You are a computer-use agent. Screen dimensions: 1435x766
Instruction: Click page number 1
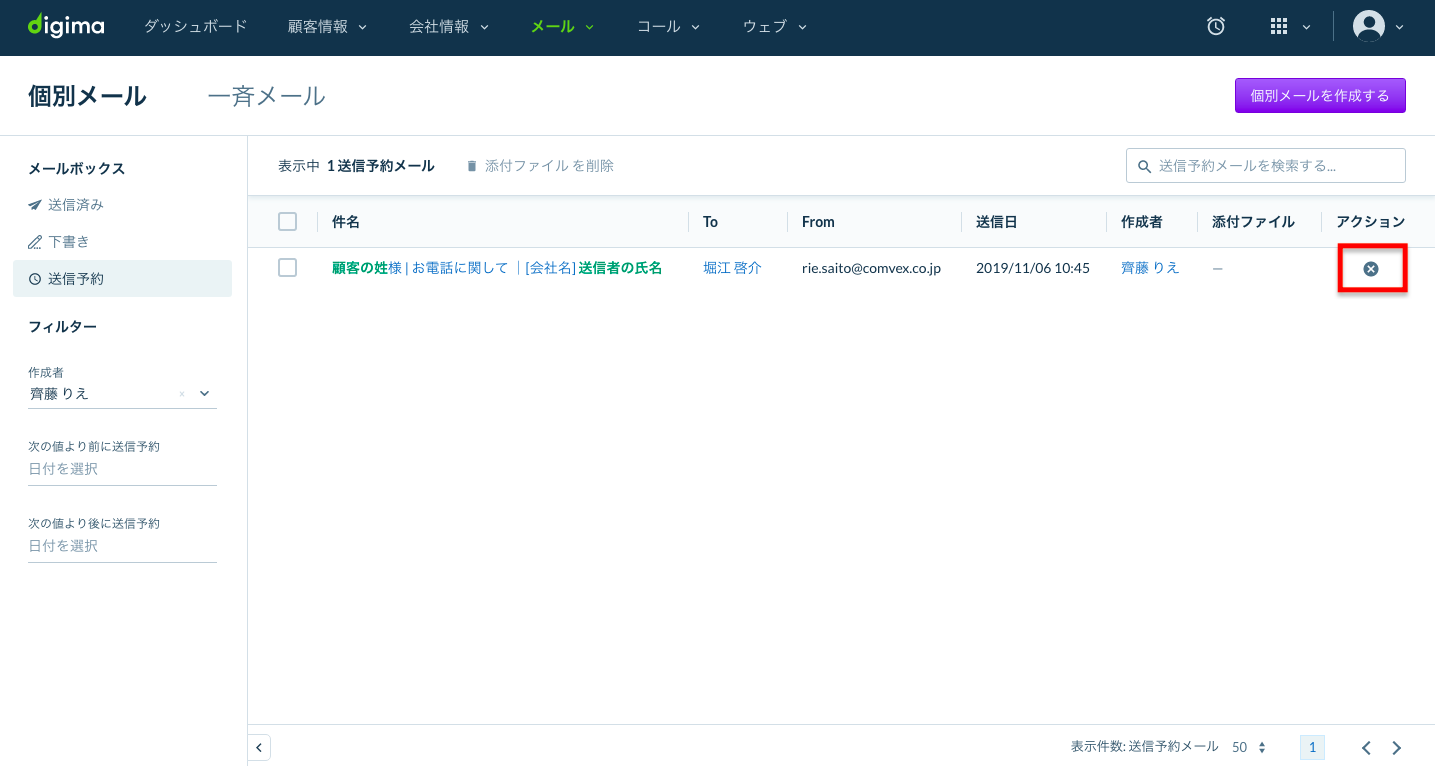1313,748
